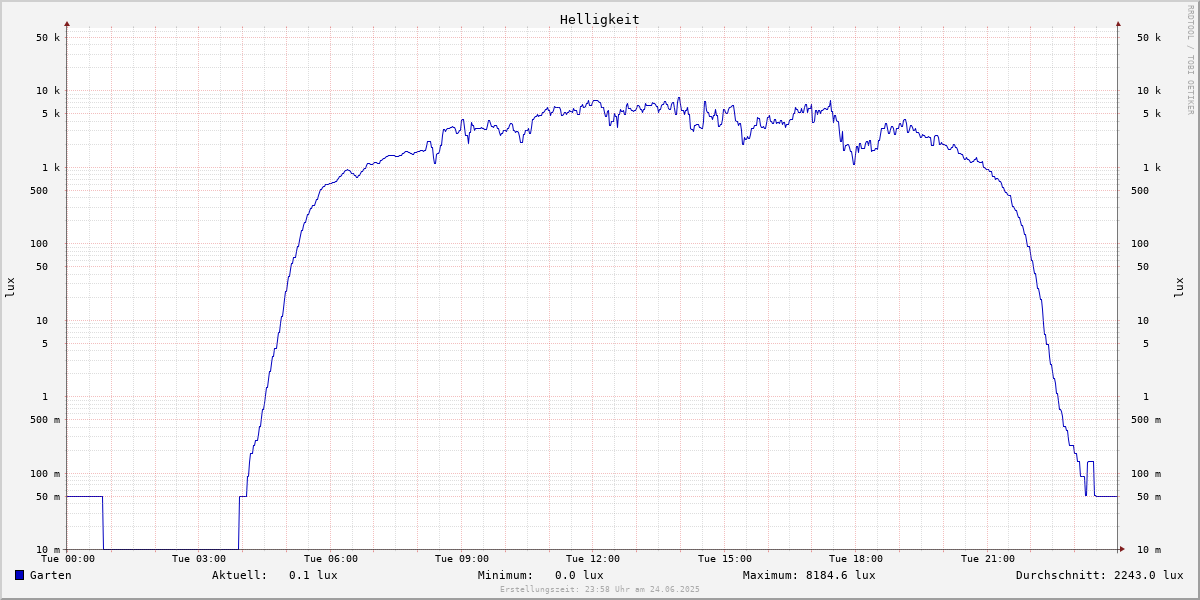1200x600 pixels.
Task: Click the chart title "Helligkeit"
Action: tap(600, 19)
